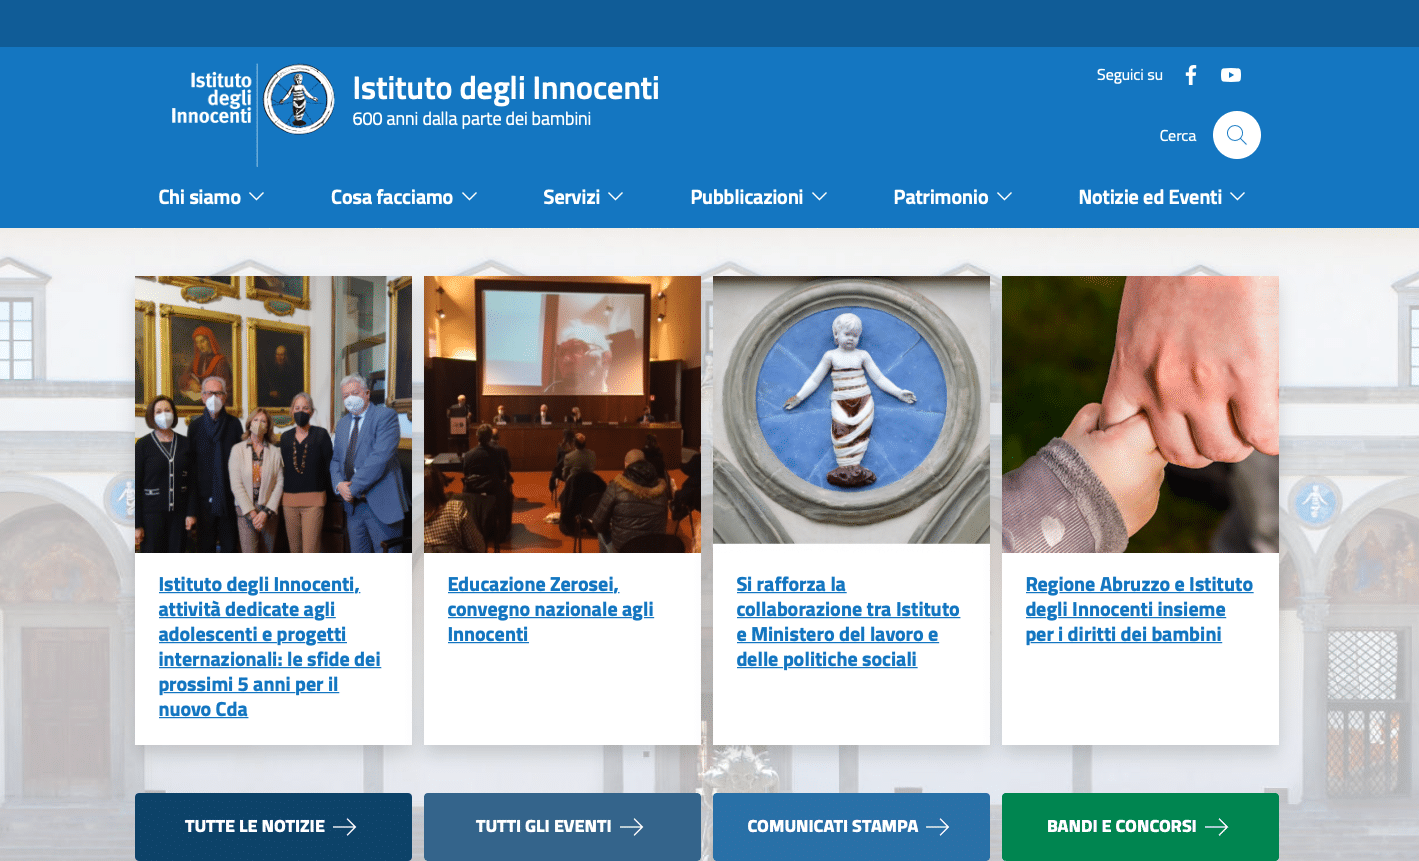Open the Regione Abruzzo news link
The height and width of the screenshot is (861, 1419).
click(x=1138, y=609)
